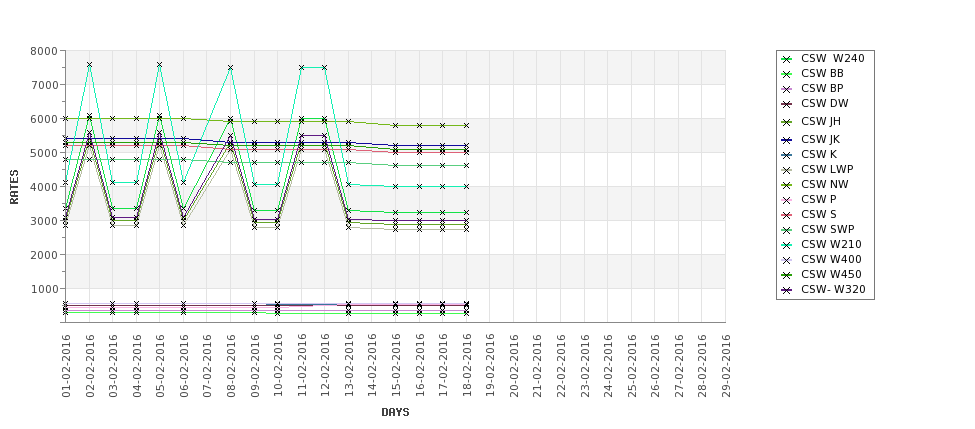Click the 2000 rates axis label
975x429 pixels.
[x=44, y=255]
